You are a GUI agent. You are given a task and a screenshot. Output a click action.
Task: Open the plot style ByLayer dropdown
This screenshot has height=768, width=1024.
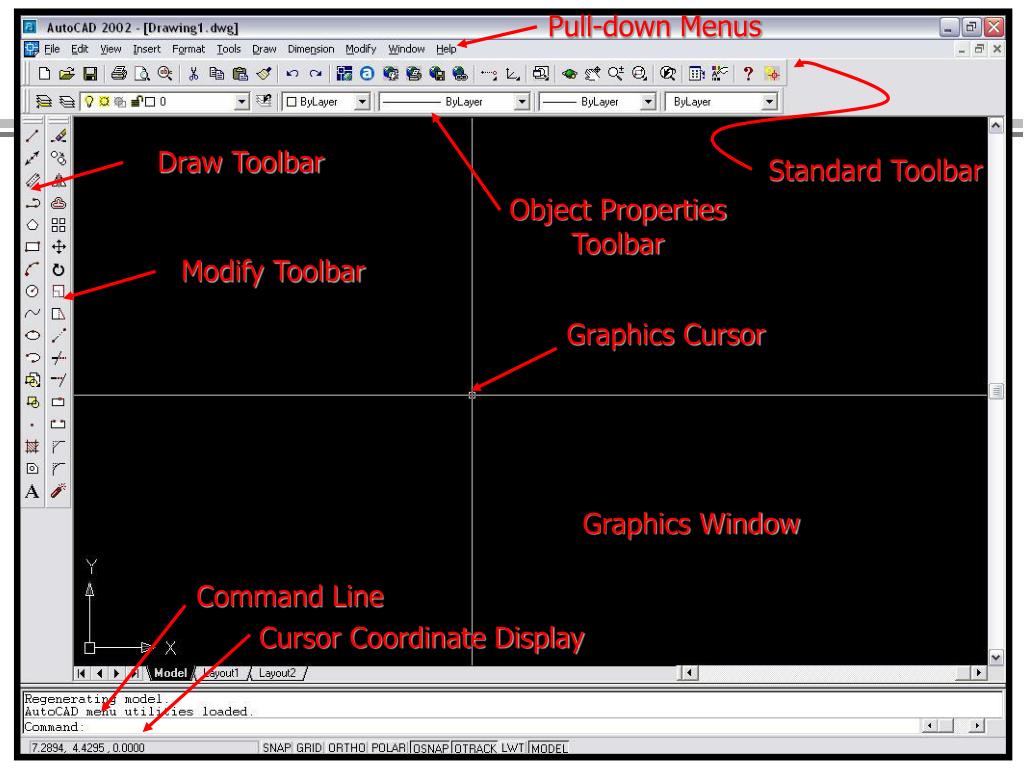[769, 102]
